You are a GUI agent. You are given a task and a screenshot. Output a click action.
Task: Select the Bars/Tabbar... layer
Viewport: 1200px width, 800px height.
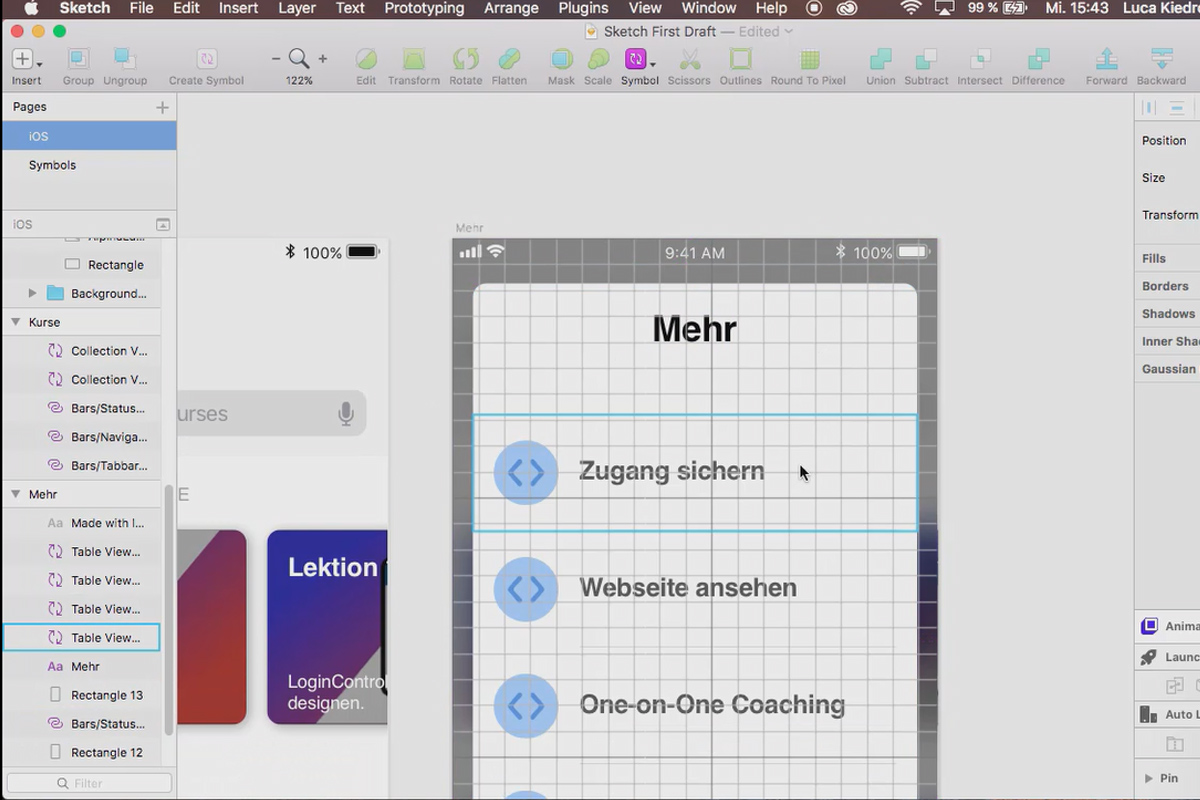(x=81, y=466)
